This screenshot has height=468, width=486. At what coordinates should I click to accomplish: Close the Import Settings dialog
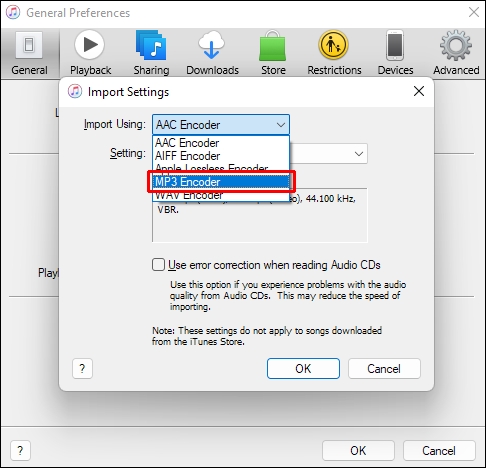pos(419,91)
